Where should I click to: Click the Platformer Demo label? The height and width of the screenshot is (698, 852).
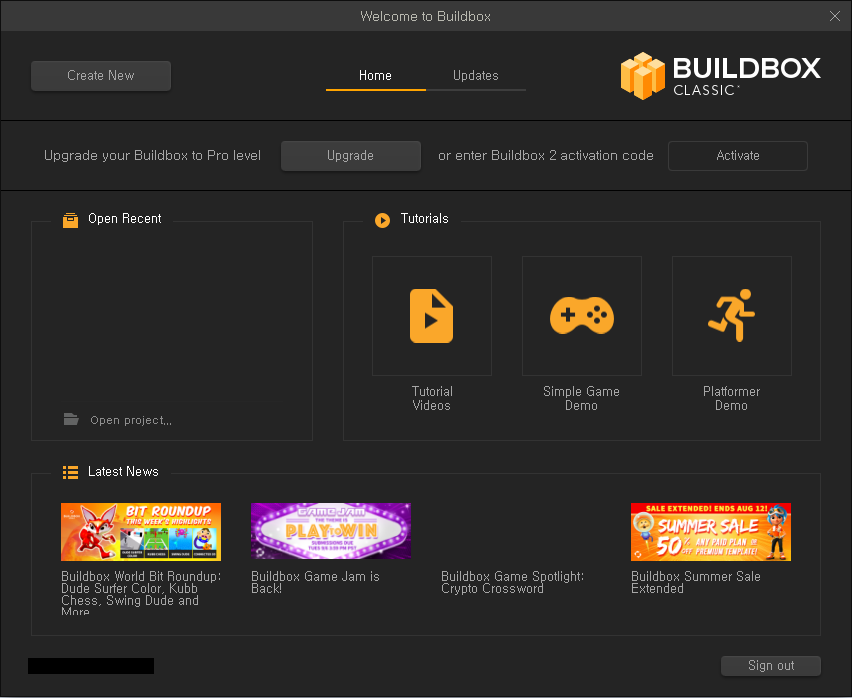[x=731, y=399]
